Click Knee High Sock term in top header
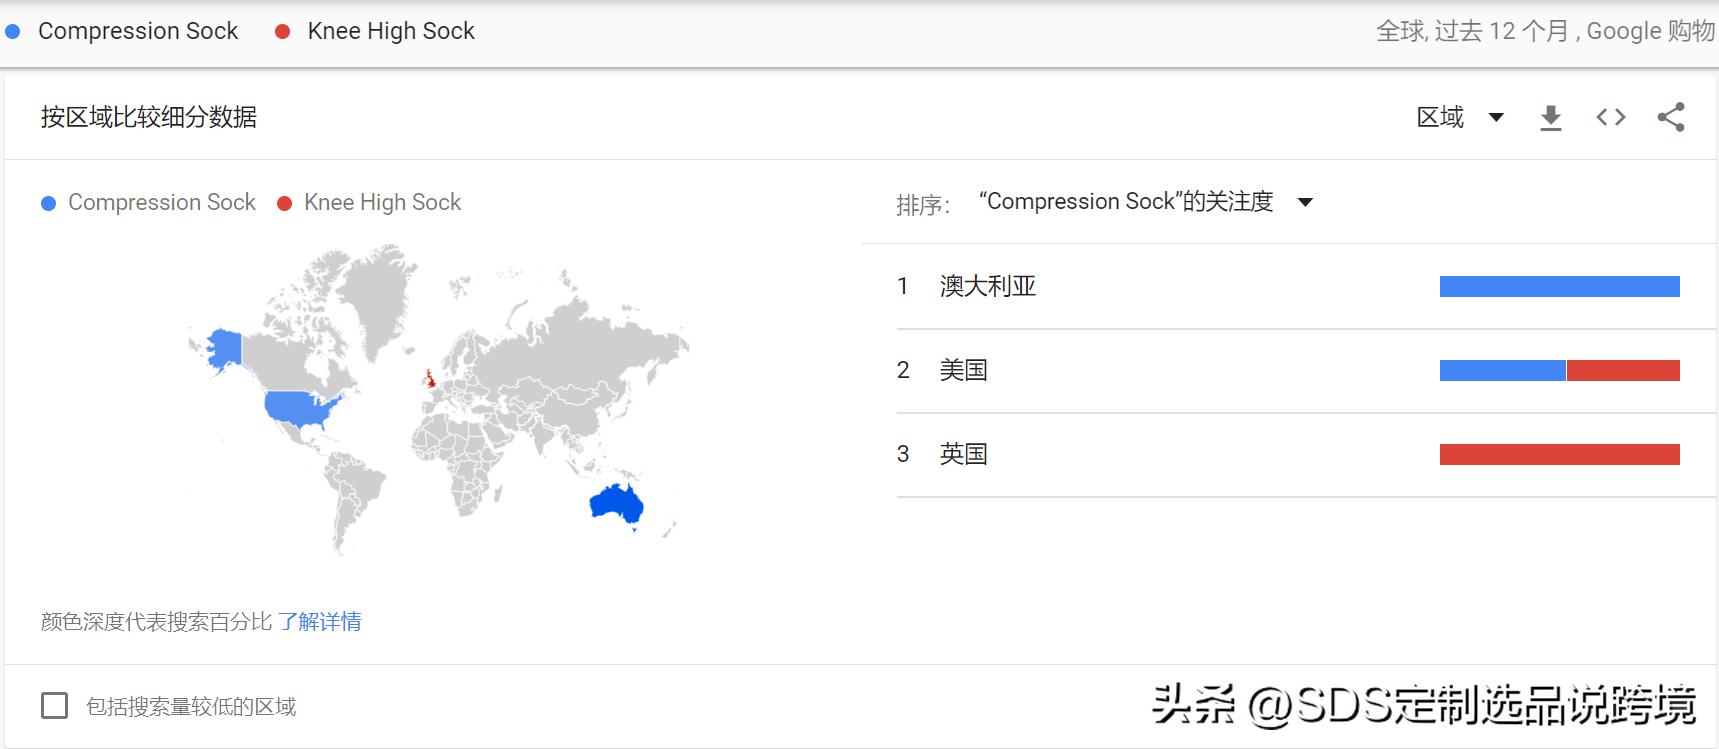The width and height of the screenshot is (1719, 749). [x=391, y=31]
